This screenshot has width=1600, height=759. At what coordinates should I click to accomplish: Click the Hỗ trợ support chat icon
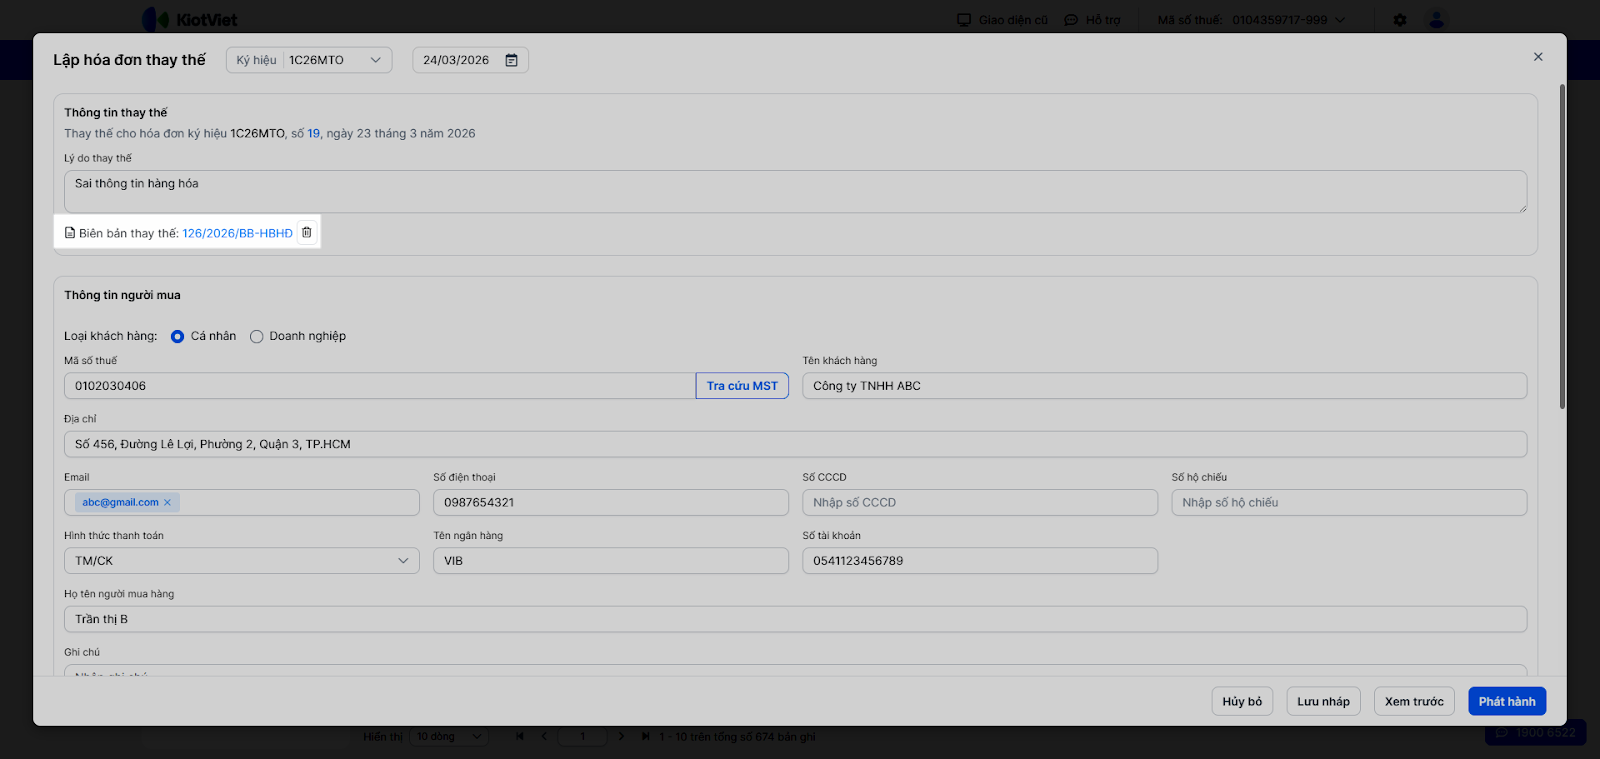pyautogui.click(x=1071, y=20)
